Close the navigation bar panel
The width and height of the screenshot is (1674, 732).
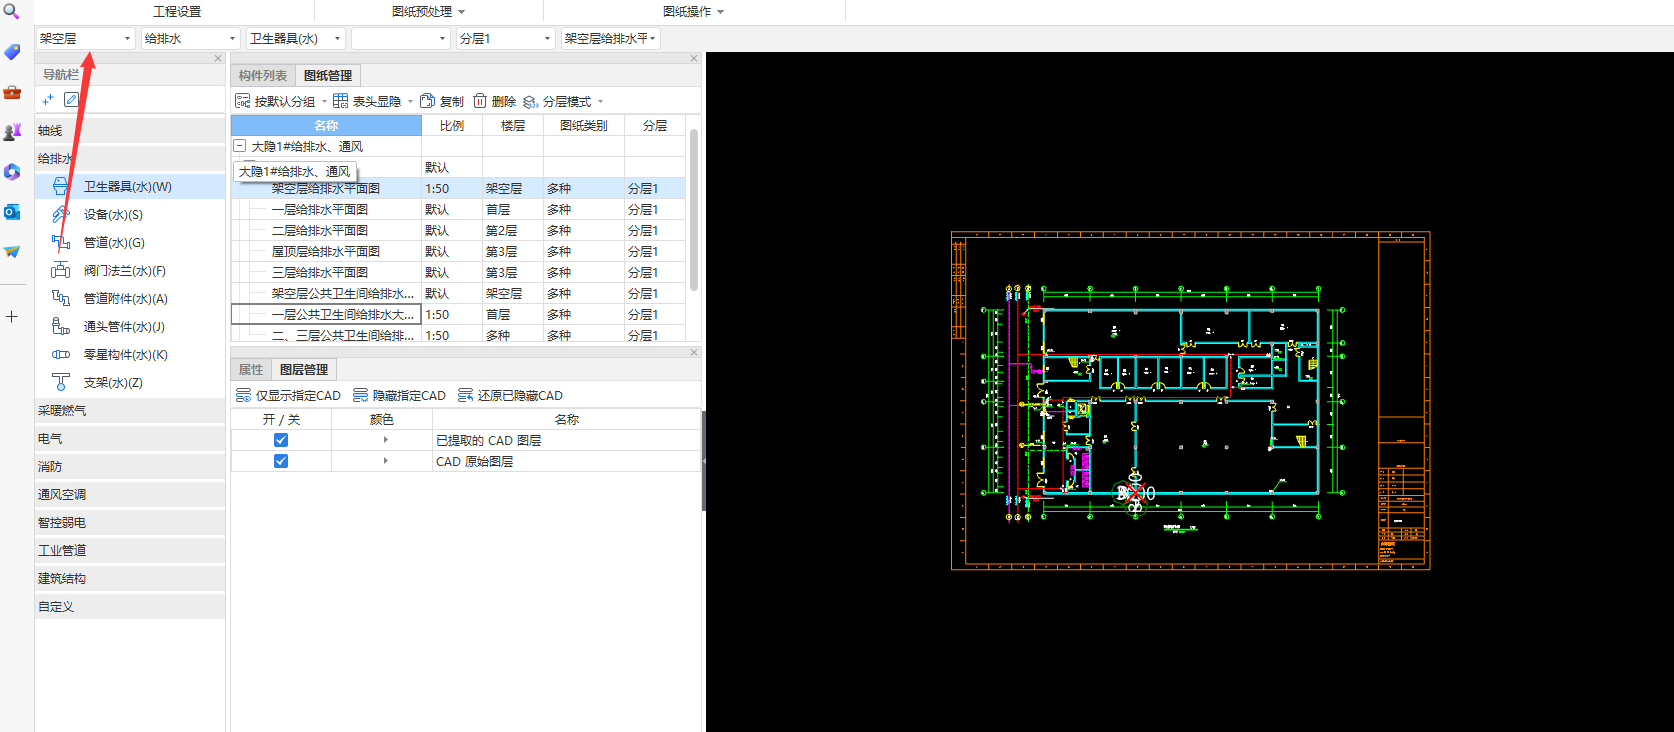[218, 58]
